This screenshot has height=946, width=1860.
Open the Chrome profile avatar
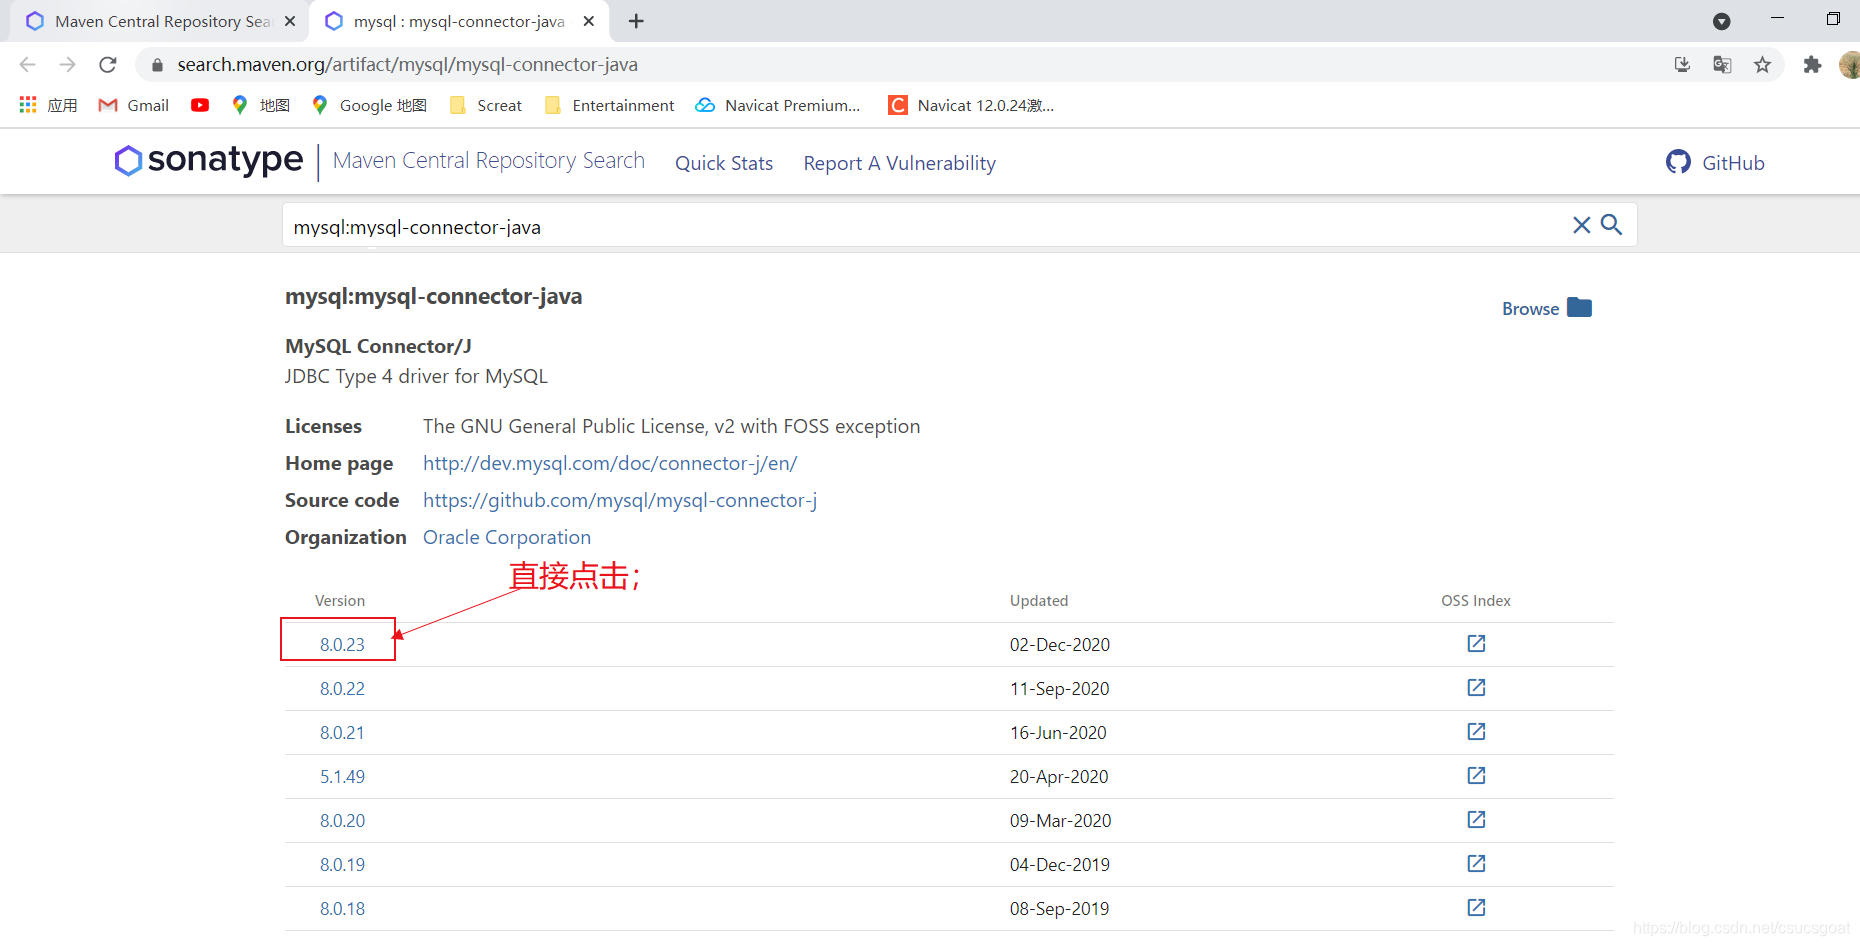[x=1850, y=65]
